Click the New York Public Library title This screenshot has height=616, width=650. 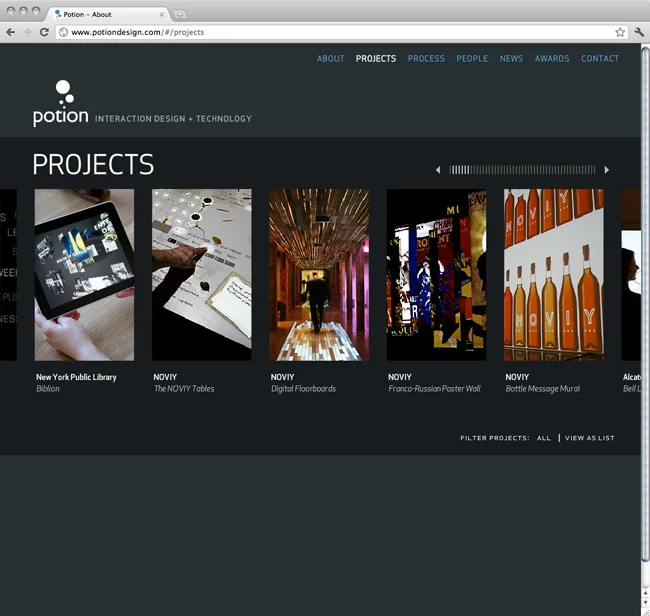76,377
